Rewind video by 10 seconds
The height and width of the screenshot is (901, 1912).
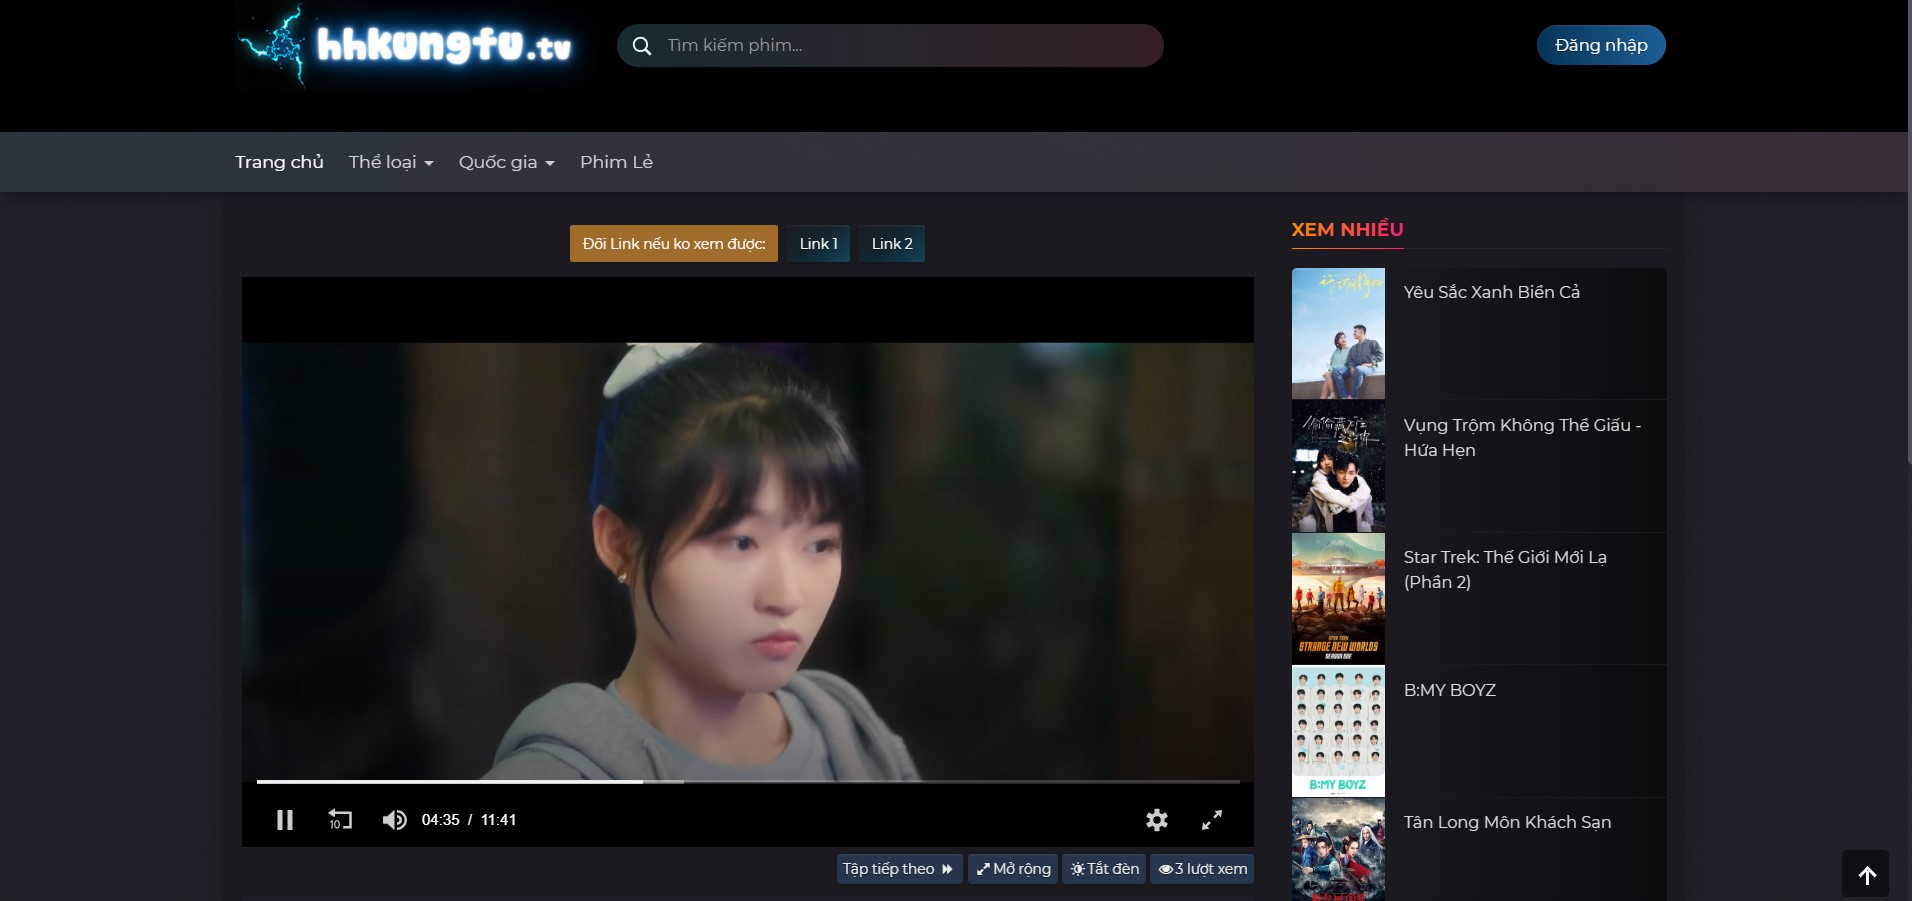[340, 820]
